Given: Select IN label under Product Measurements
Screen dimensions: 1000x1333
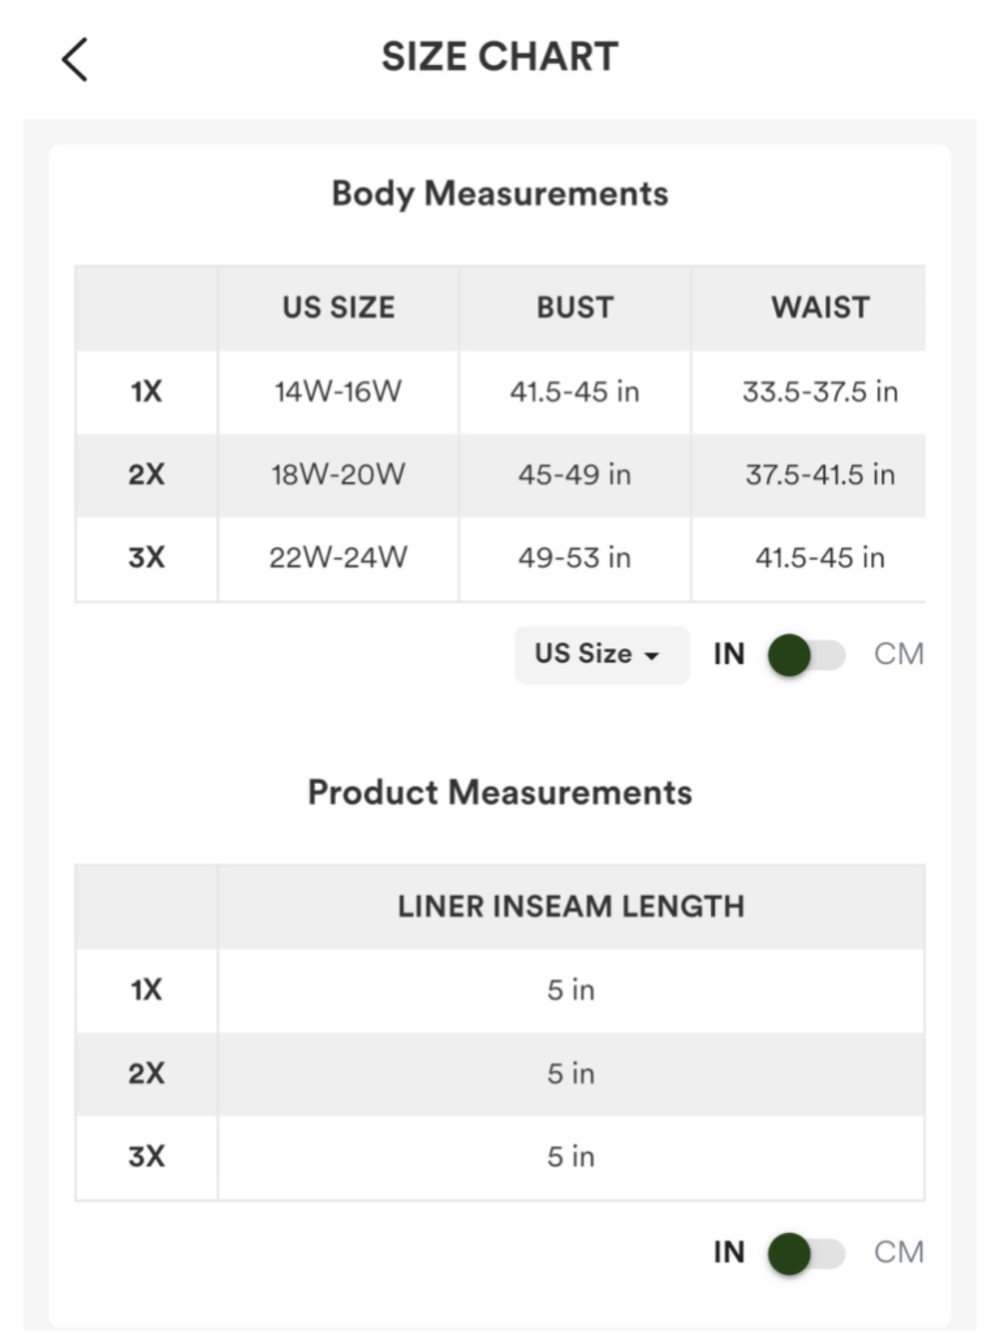Looking at the screenshot, I should tap(729, 1252).
